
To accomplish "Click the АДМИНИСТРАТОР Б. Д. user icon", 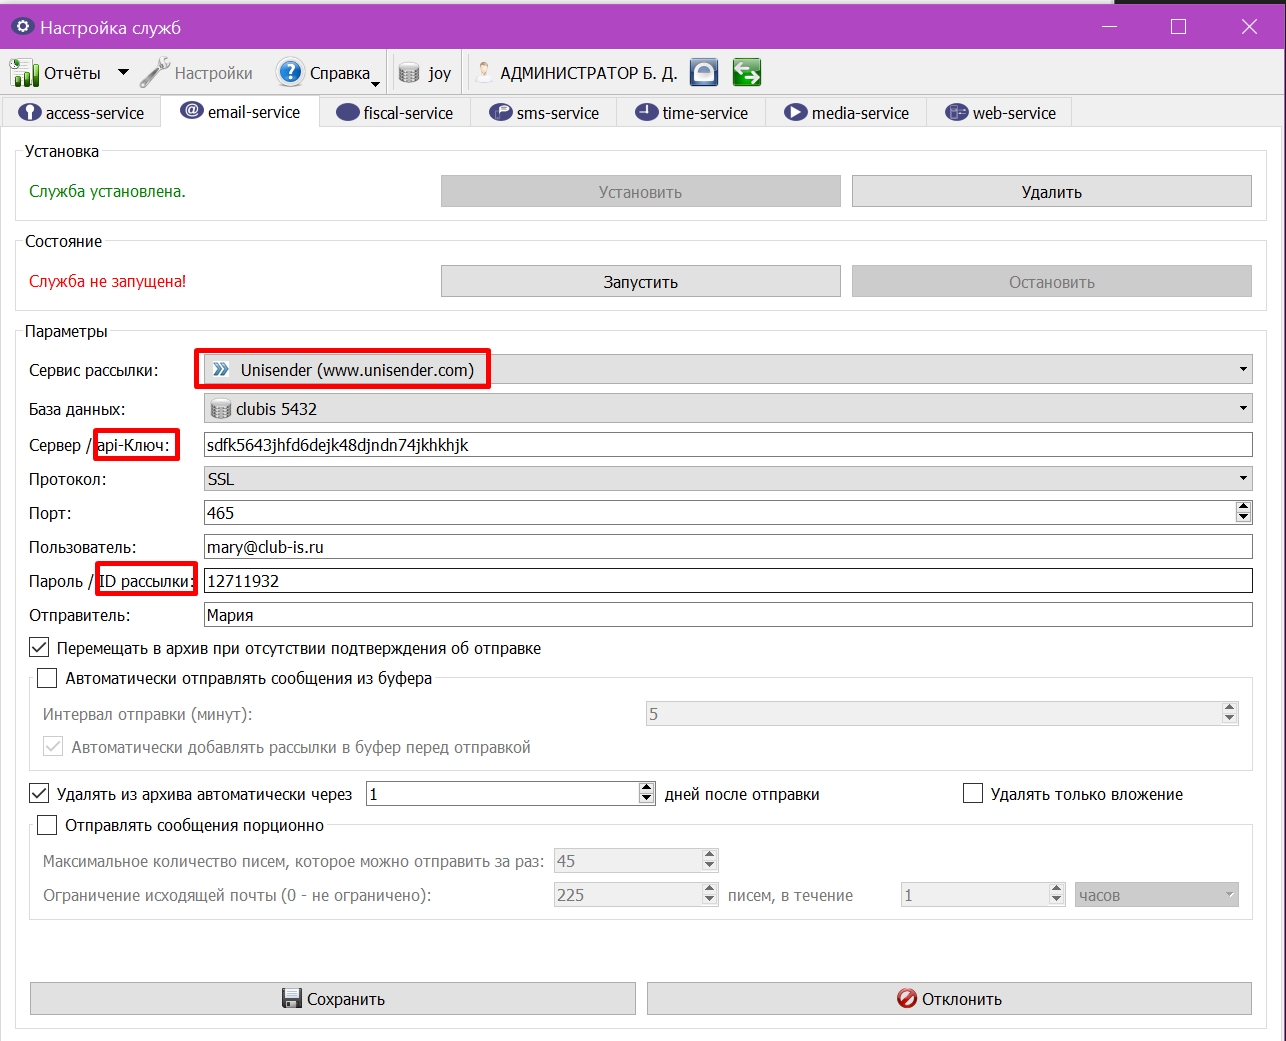I will point(484,72).
